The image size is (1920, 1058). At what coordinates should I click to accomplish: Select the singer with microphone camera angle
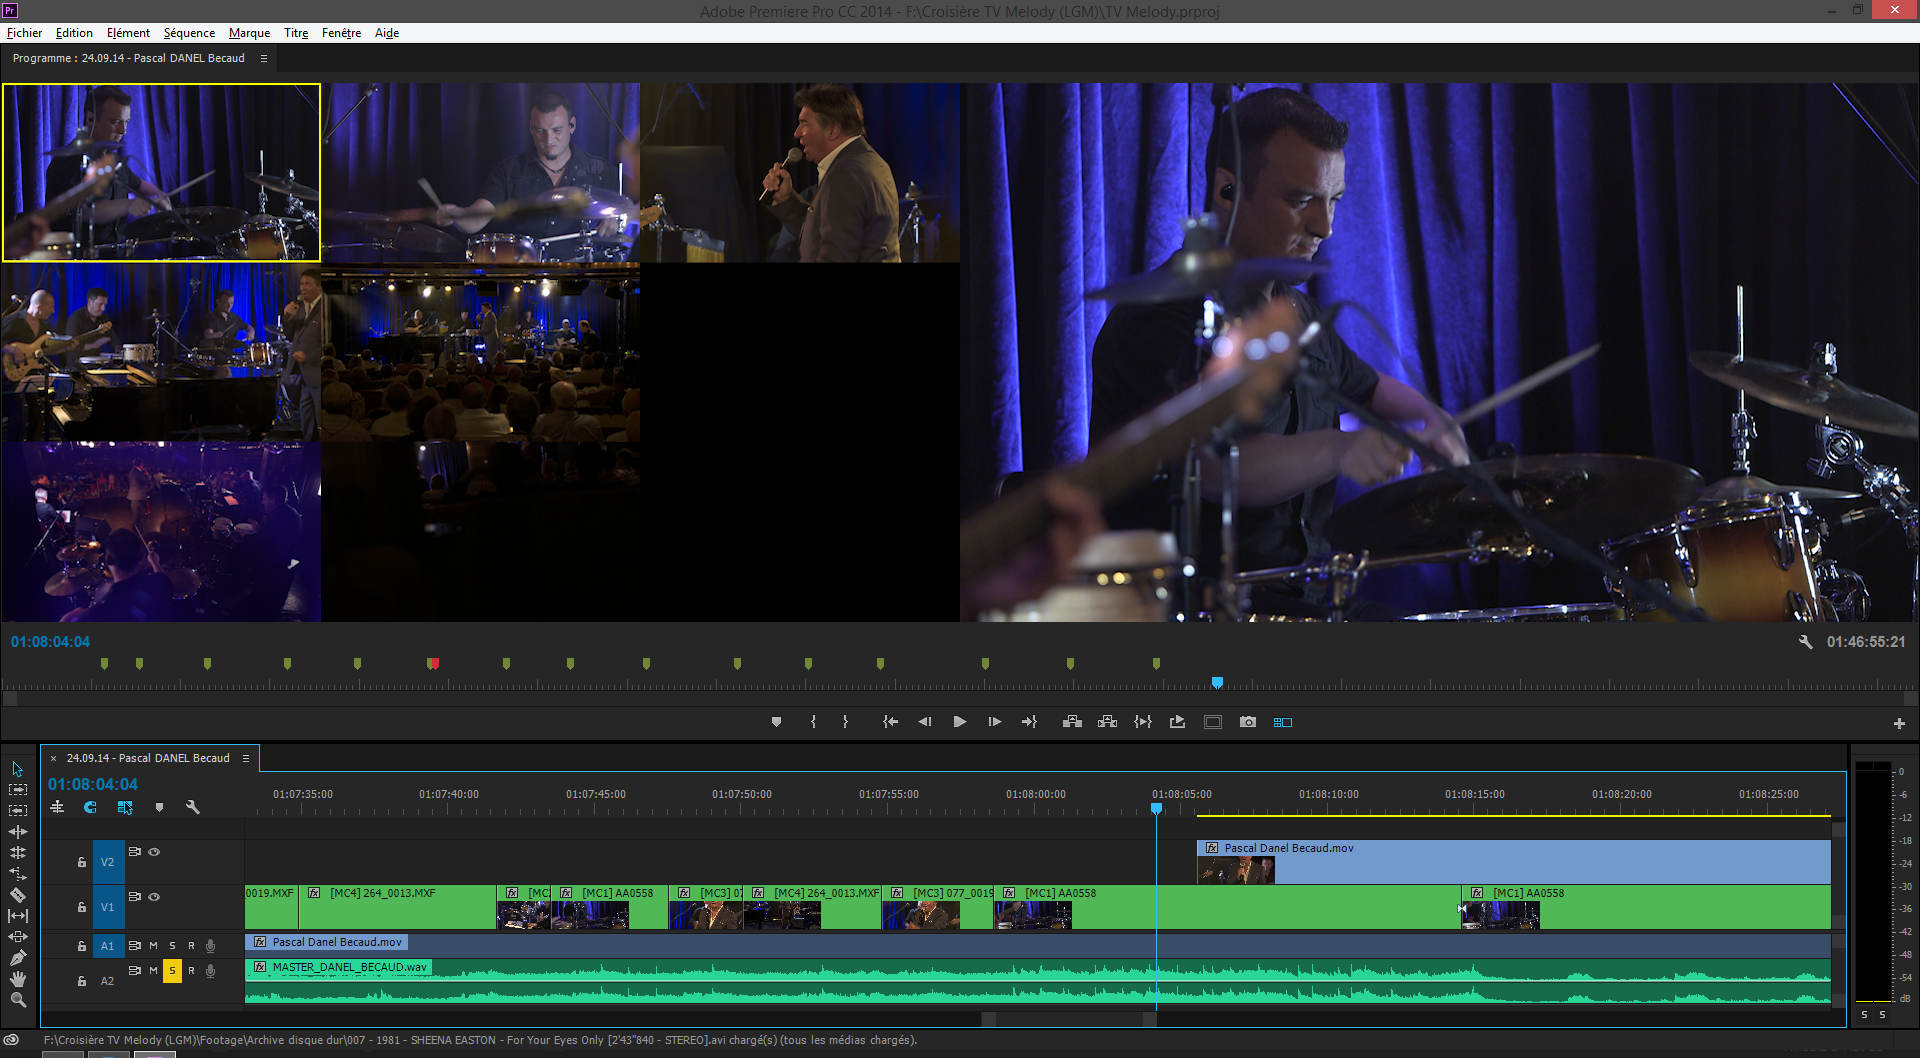point(800,173)
